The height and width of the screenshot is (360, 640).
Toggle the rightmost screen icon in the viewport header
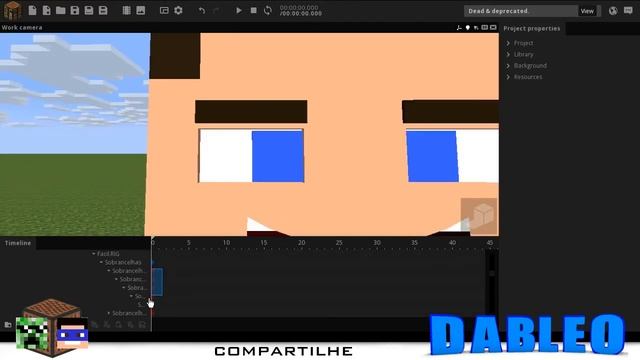(x=493, y=27)
